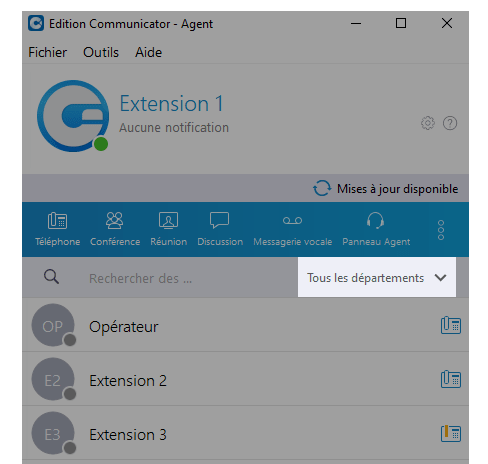
Task: Open the Conférence icon
Action: [x=115, y=221]
